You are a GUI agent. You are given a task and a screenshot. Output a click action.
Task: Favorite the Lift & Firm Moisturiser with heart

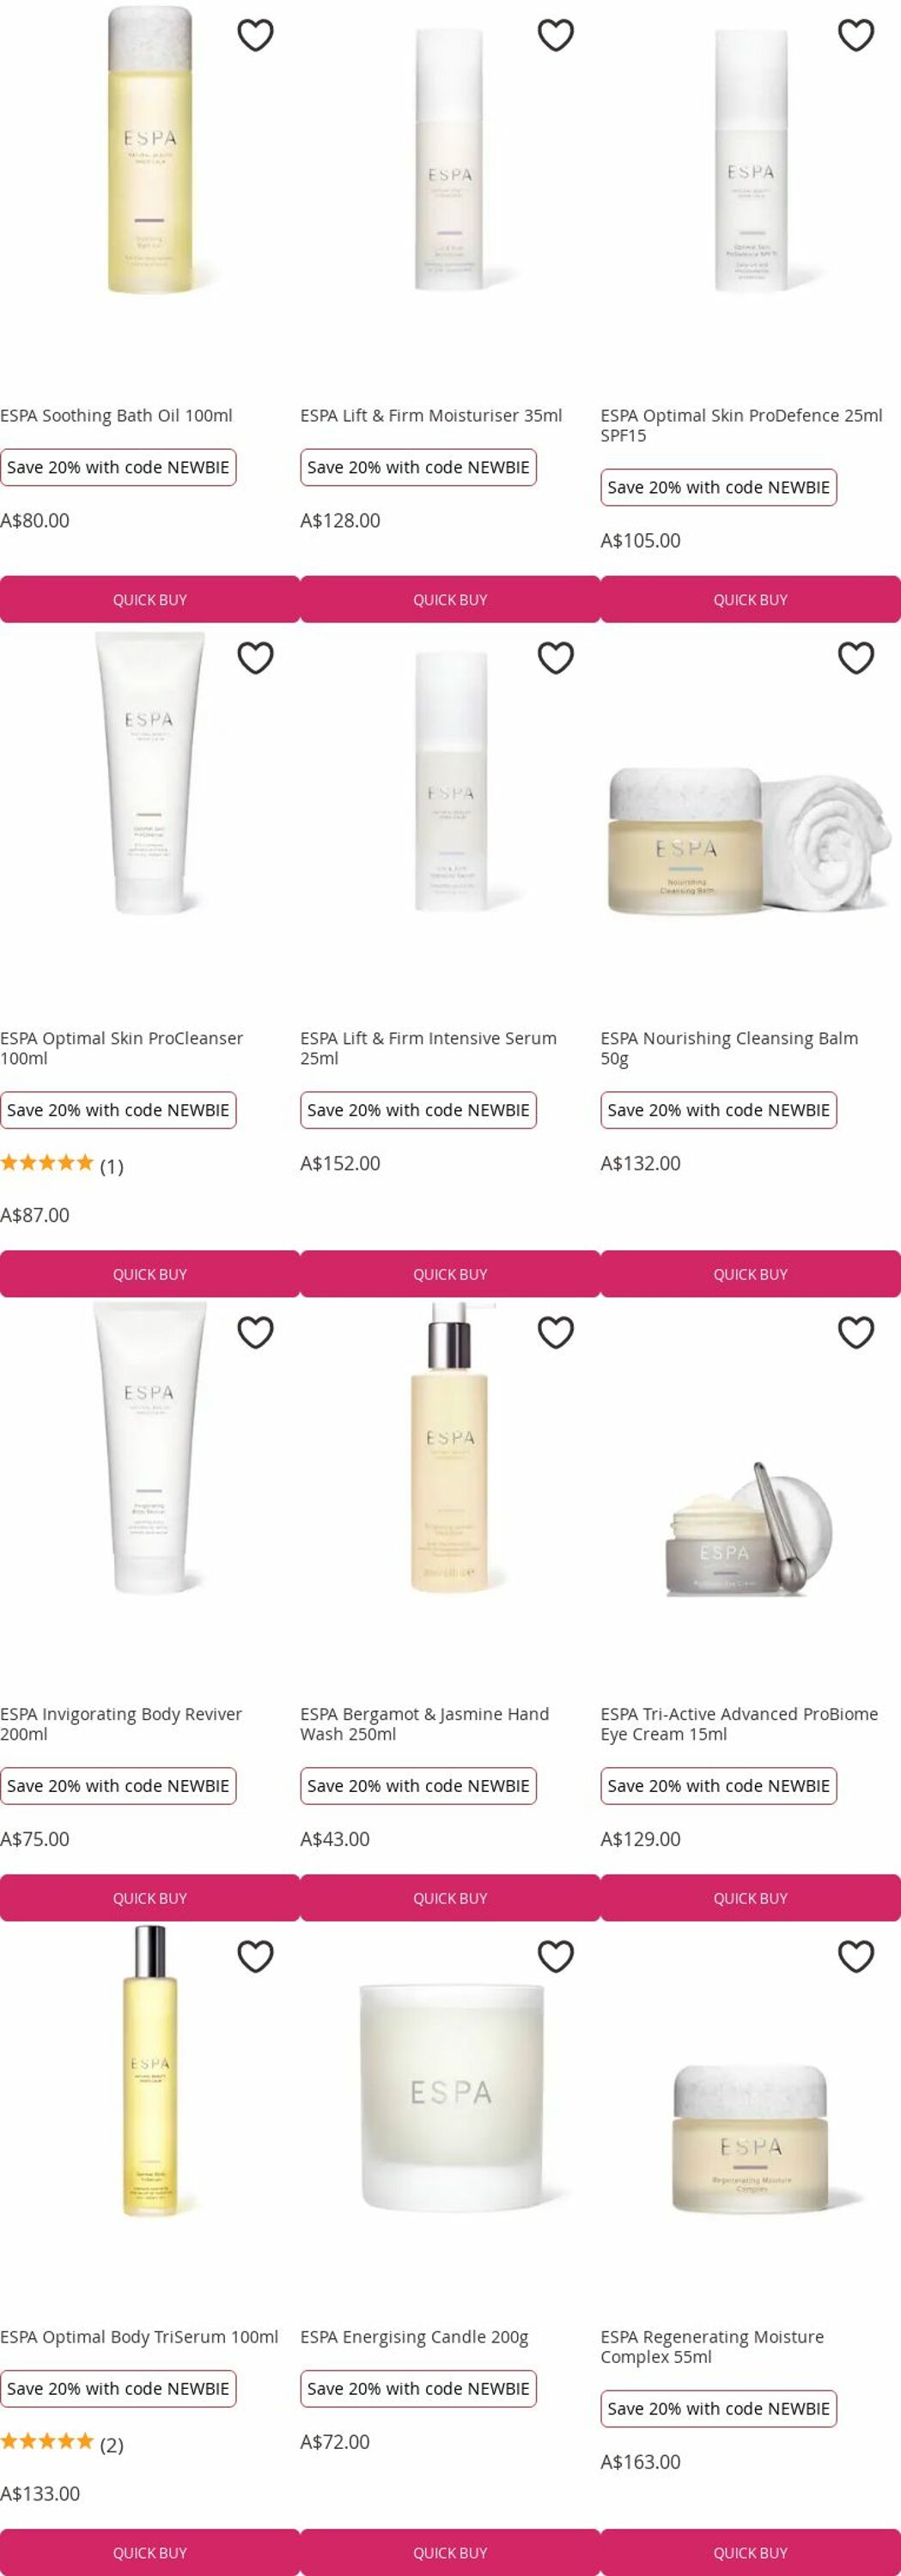click(556, 35)
